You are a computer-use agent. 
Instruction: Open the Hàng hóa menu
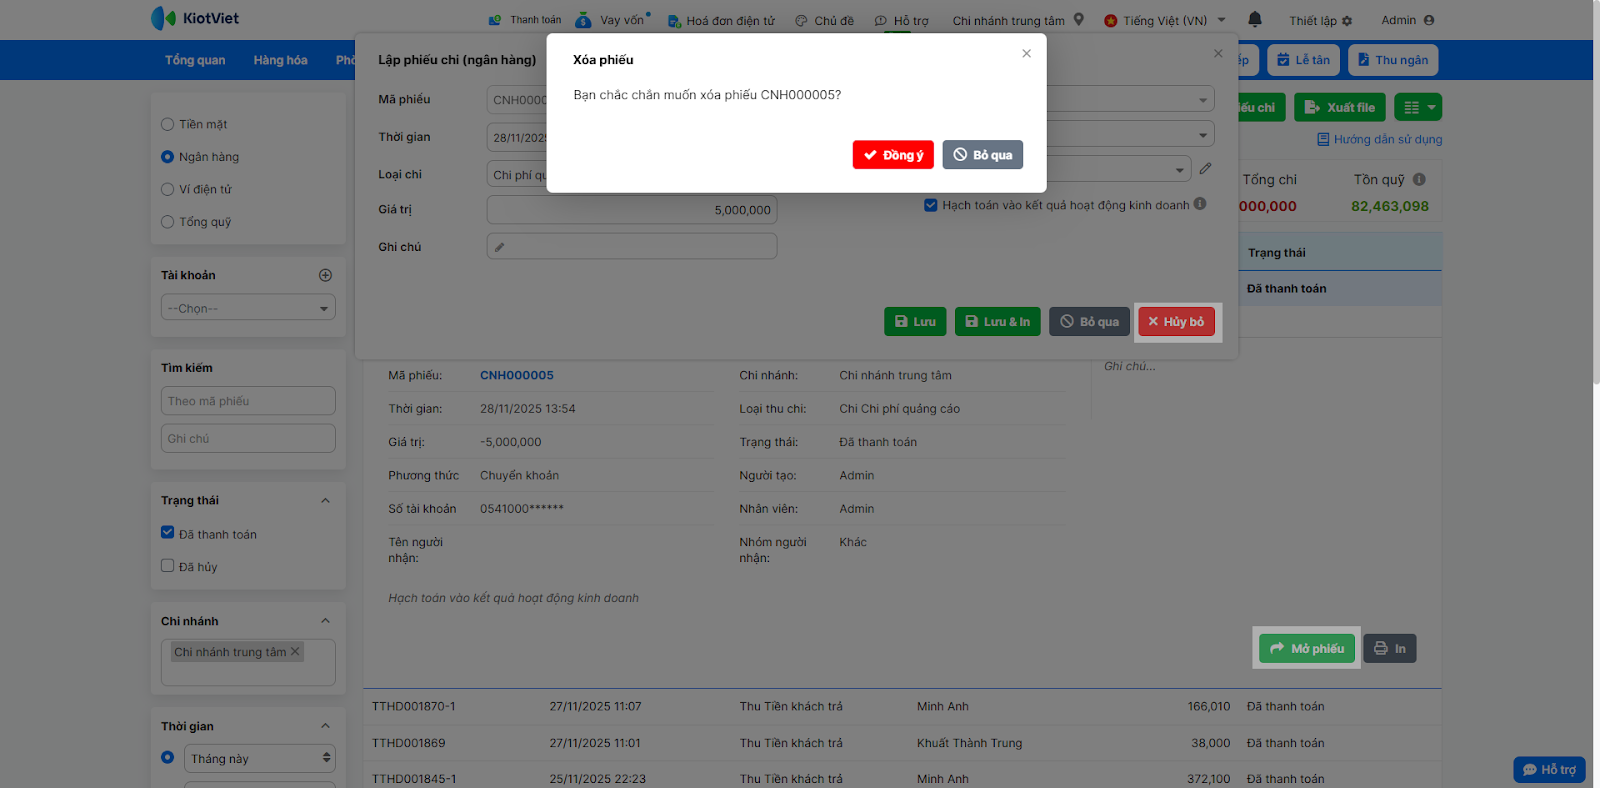[280, 60]
